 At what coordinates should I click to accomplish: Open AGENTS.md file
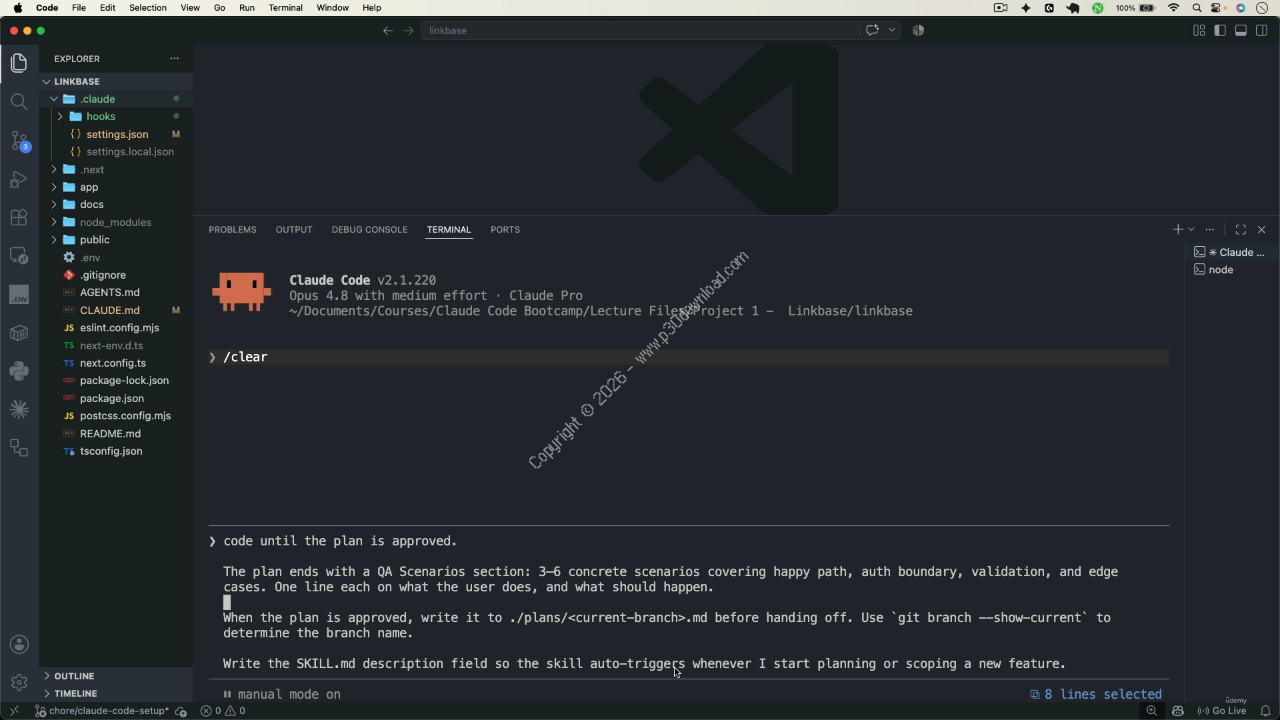tap(116, 293)
